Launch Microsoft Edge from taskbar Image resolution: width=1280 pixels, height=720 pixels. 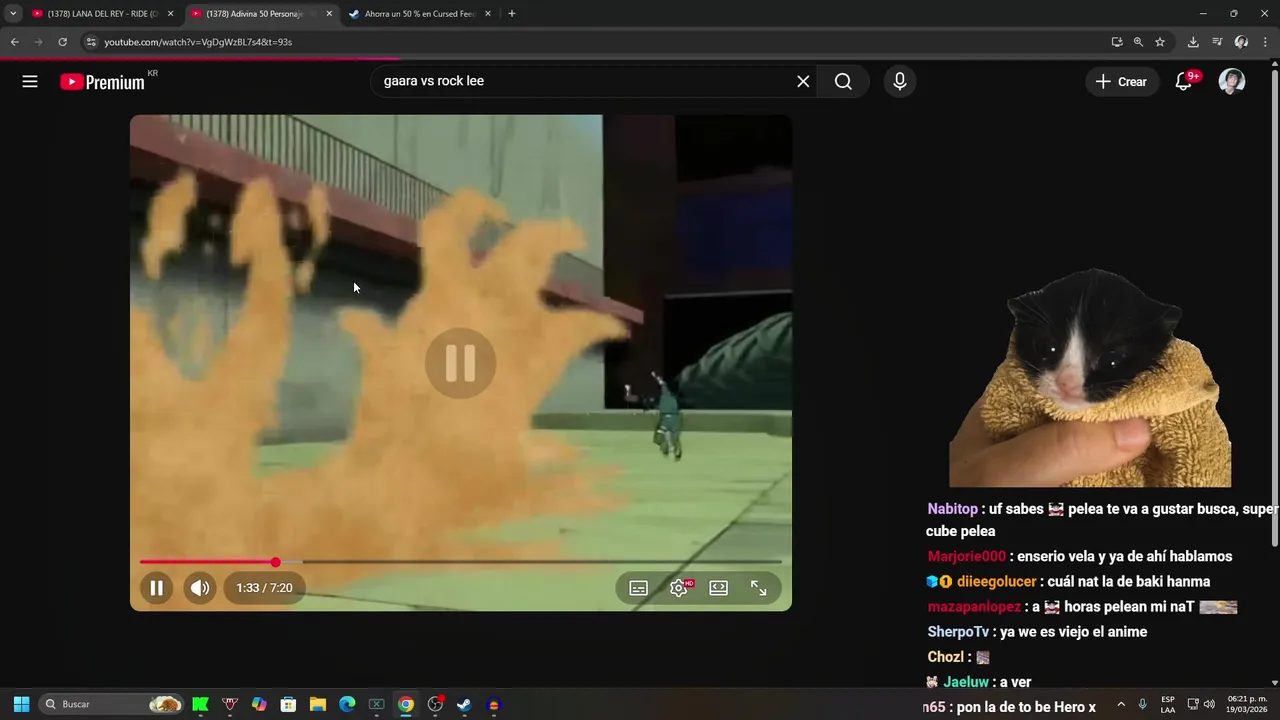(347, 704)
